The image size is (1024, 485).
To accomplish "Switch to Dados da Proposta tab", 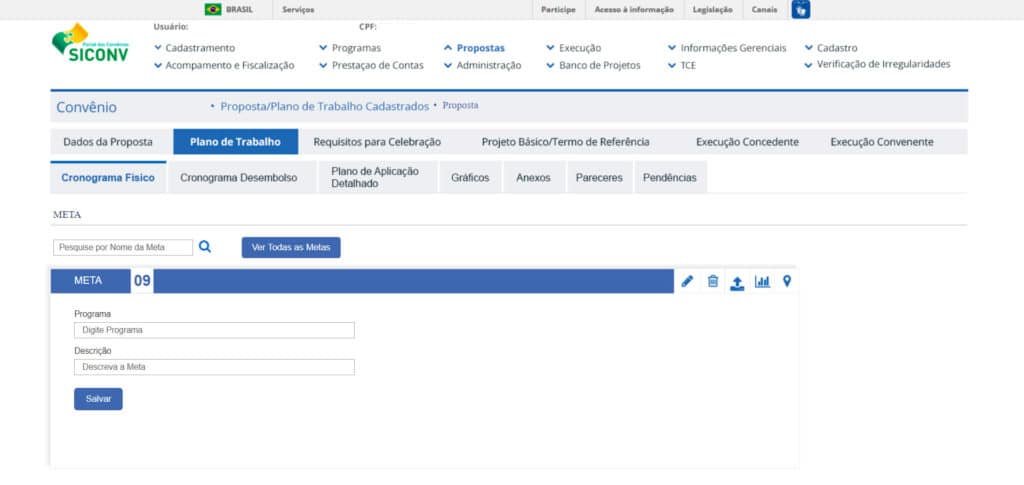I will click(x=108, y=142).
